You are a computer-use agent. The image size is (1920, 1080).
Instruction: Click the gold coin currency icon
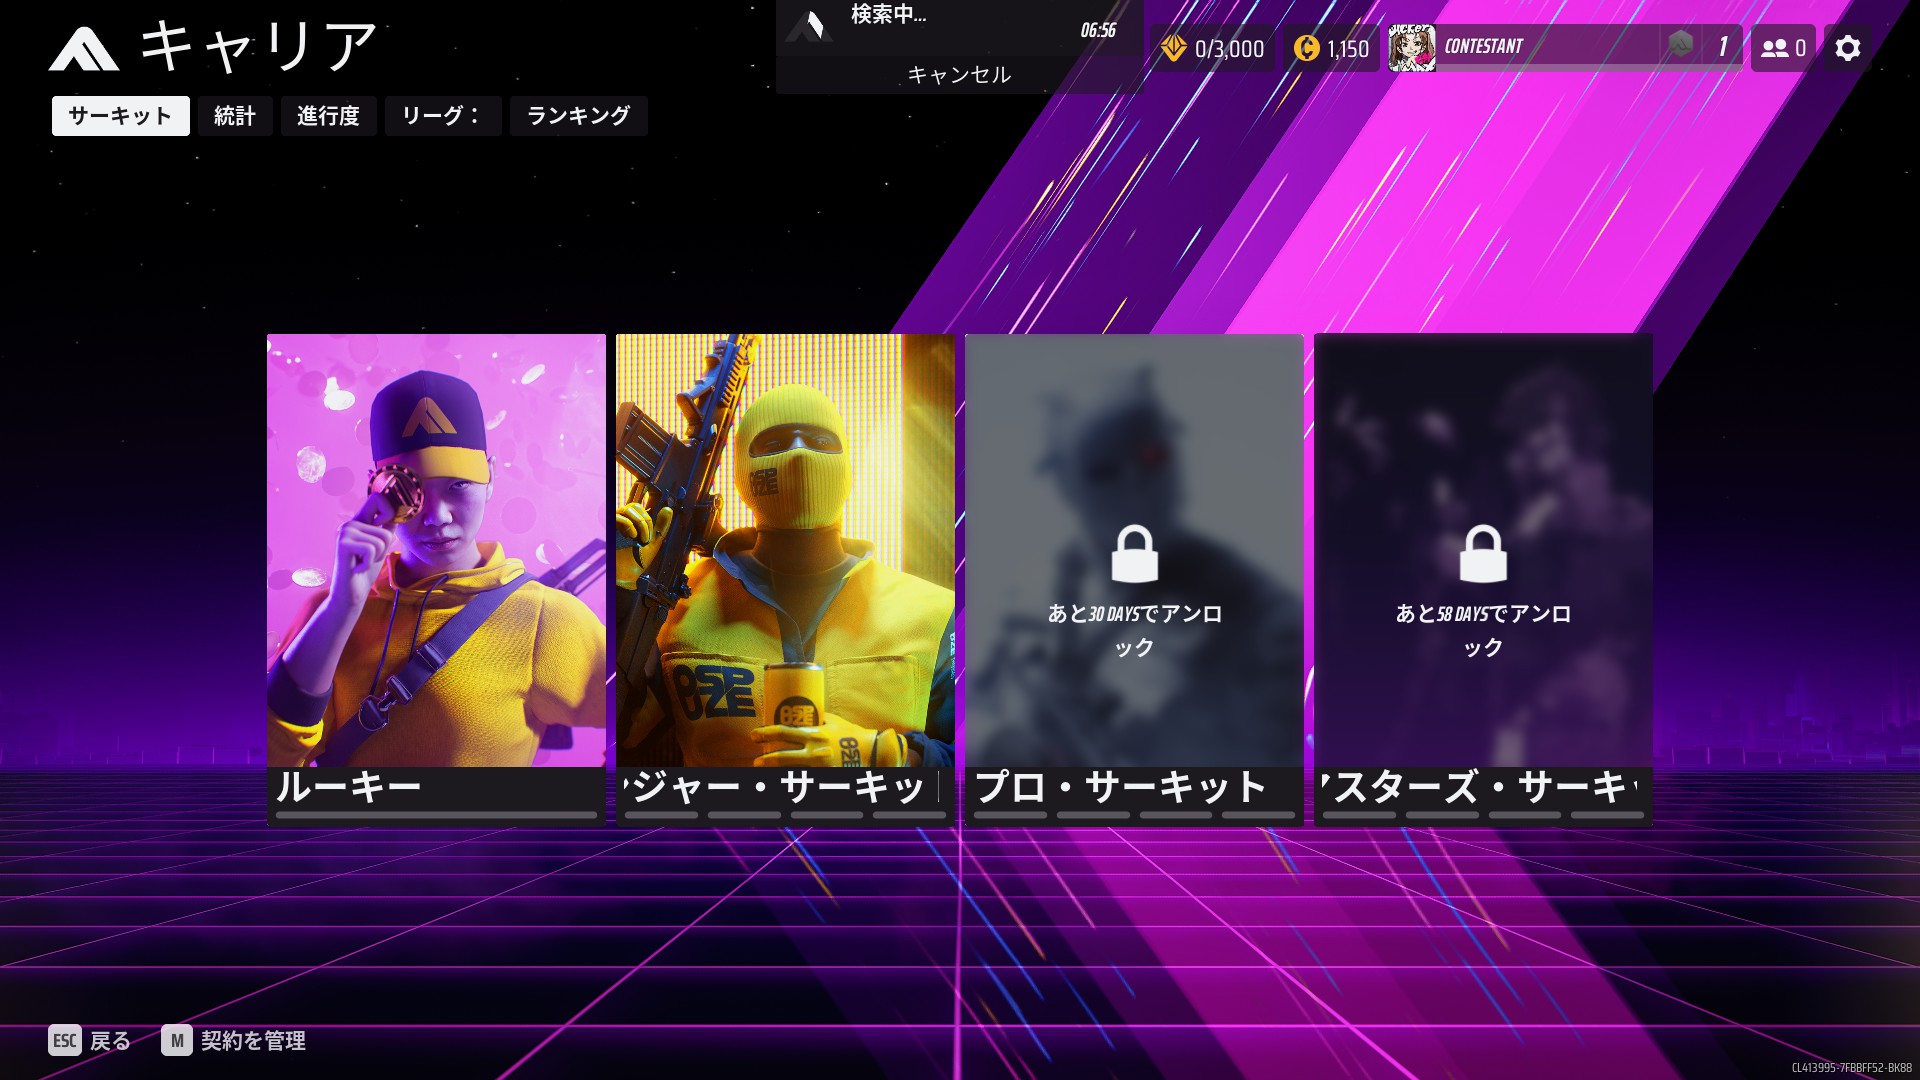tap(1306, 48)
